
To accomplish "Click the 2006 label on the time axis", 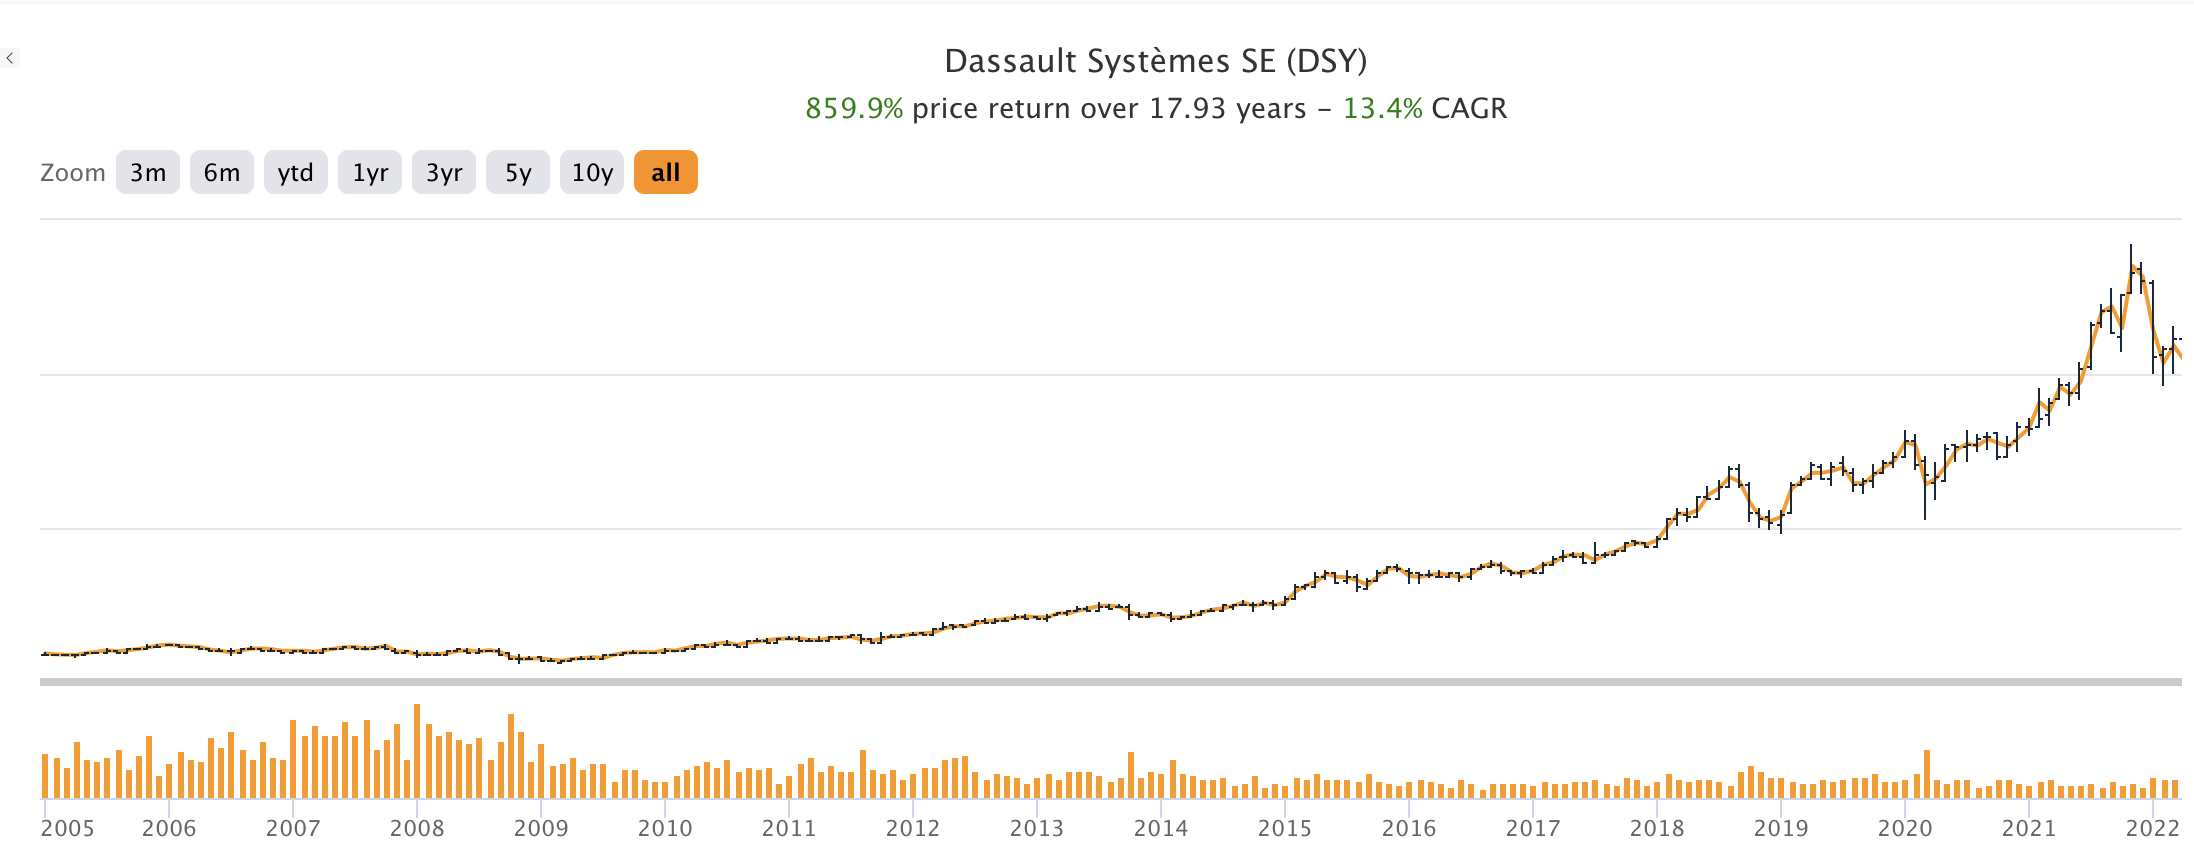I will click(x=169, y=828).
